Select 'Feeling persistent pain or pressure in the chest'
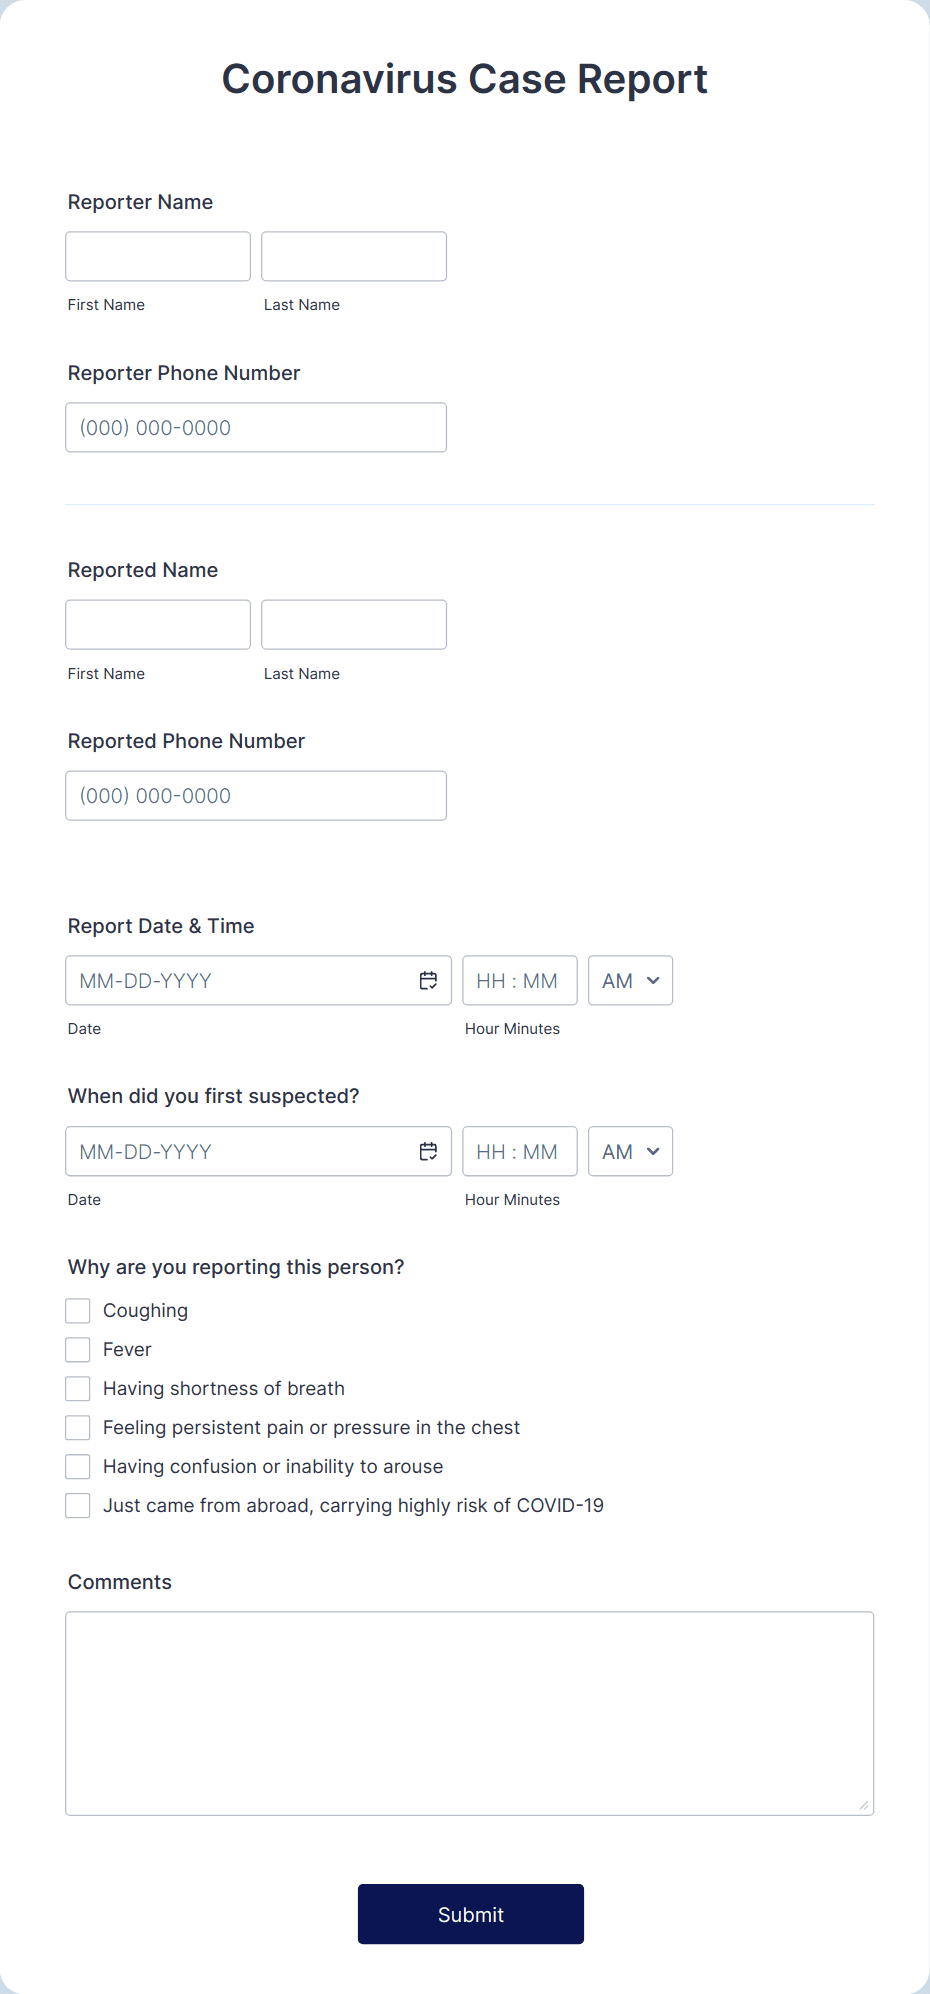 [x=77, y=1427]
